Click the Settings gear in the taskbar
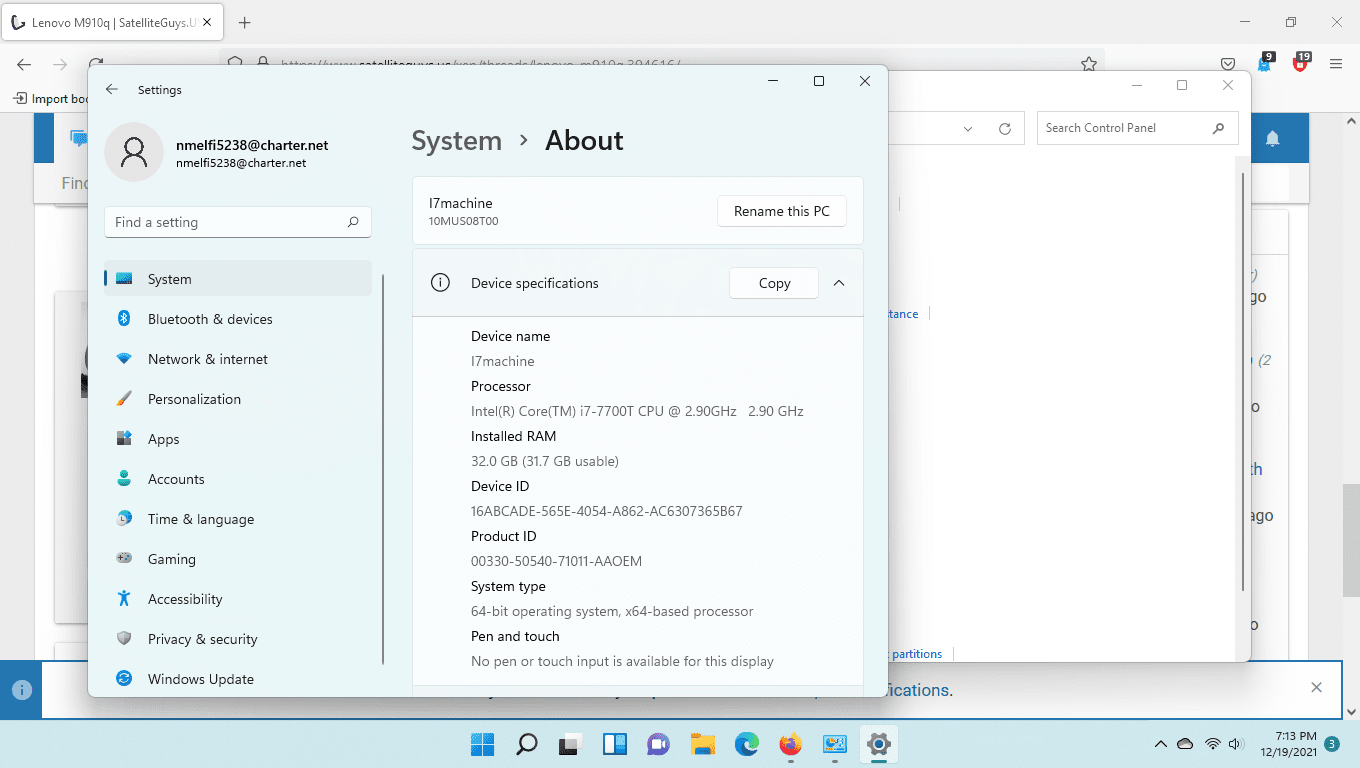Image resolution: width=1360 pixels, height=768 pixels. click(878, 744)
